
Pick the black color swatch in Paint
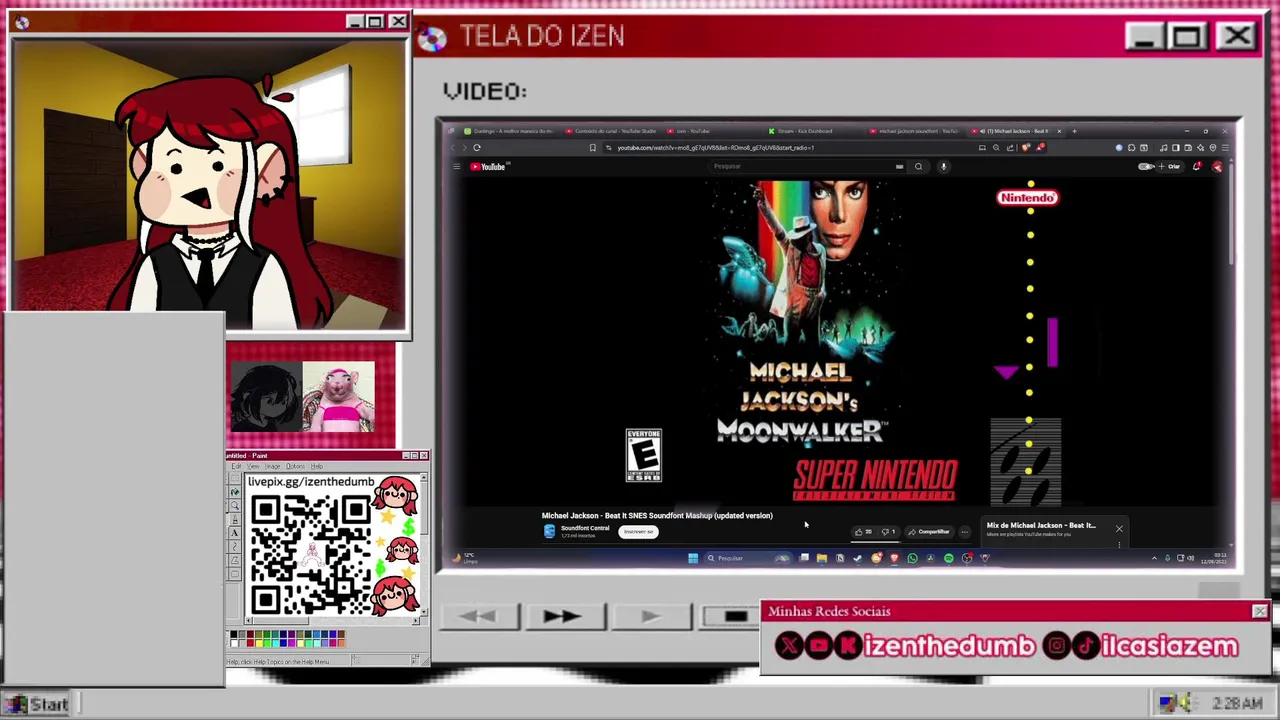(x=234, y=634)
